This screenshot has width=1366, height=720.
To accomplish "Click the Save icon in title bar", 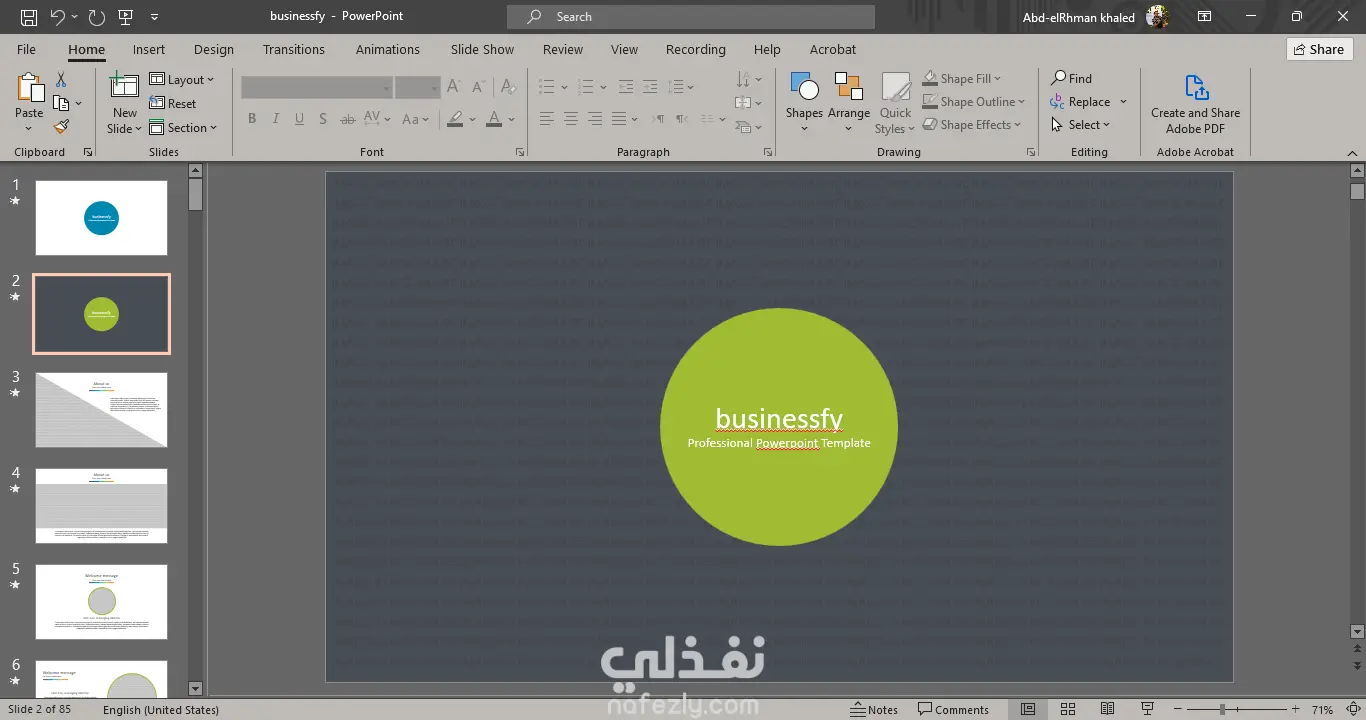I will (29, 17).
